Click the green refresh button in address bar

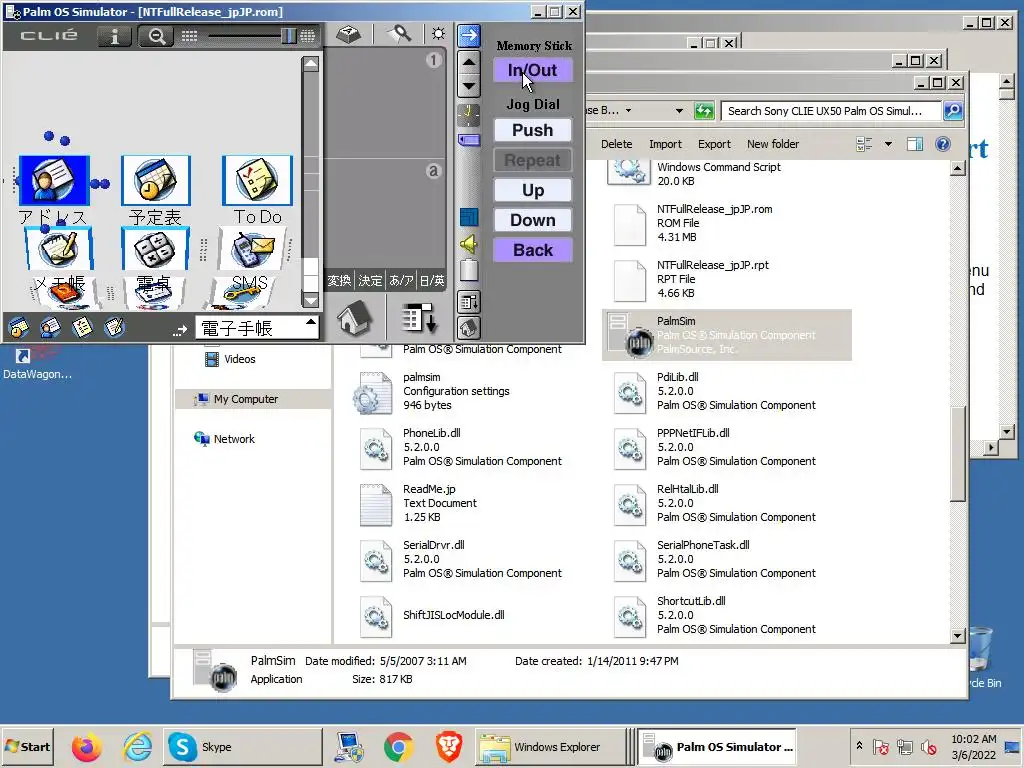pyautogui.click(x=703, y=111)
